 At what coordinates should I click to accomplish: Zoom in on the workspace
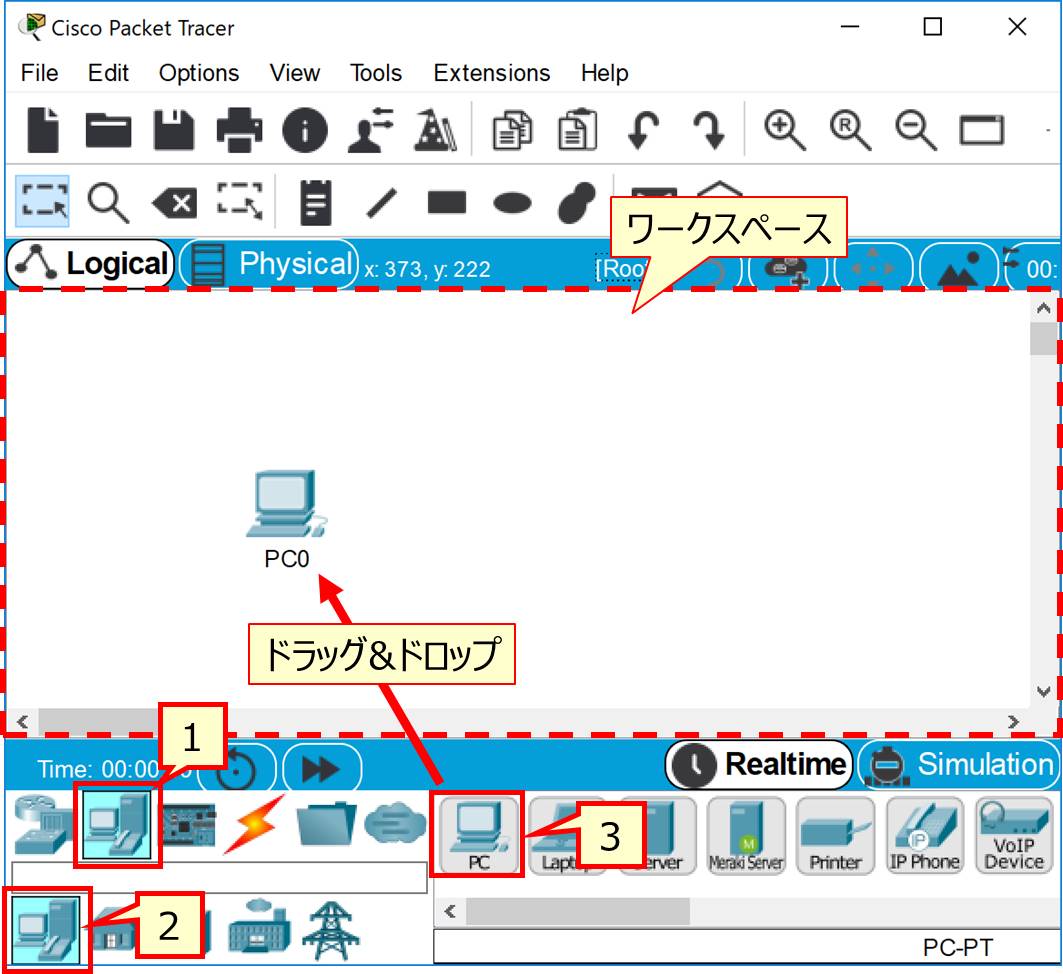click(x=785, y=129)
